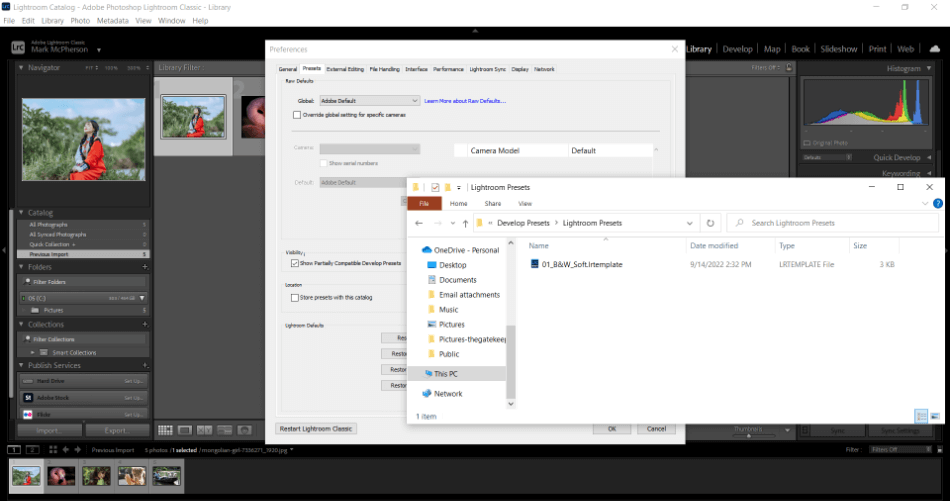Click the Search Lightroom Presets field
950x501 pixels.
tap(830, 223)
